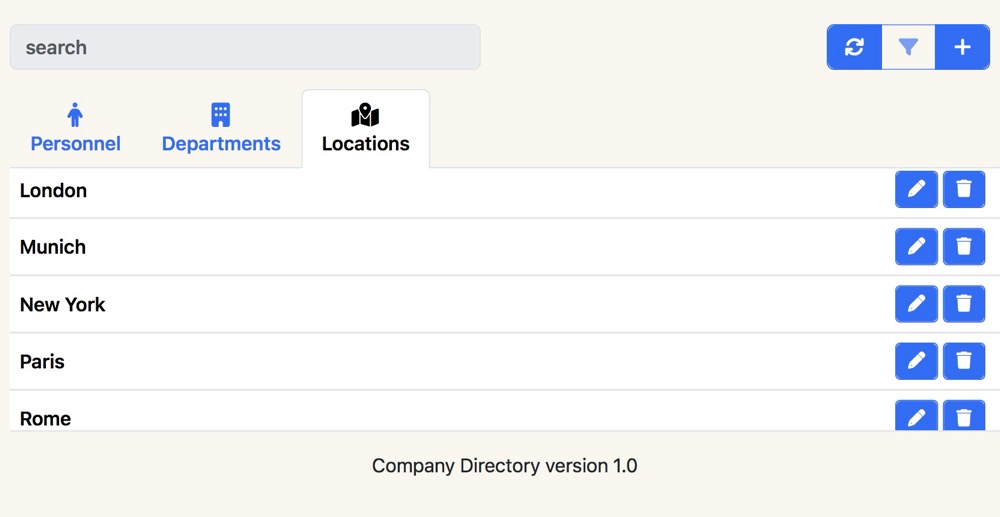
Task: Open the Departments tab
Action: (x=221, y=129)
